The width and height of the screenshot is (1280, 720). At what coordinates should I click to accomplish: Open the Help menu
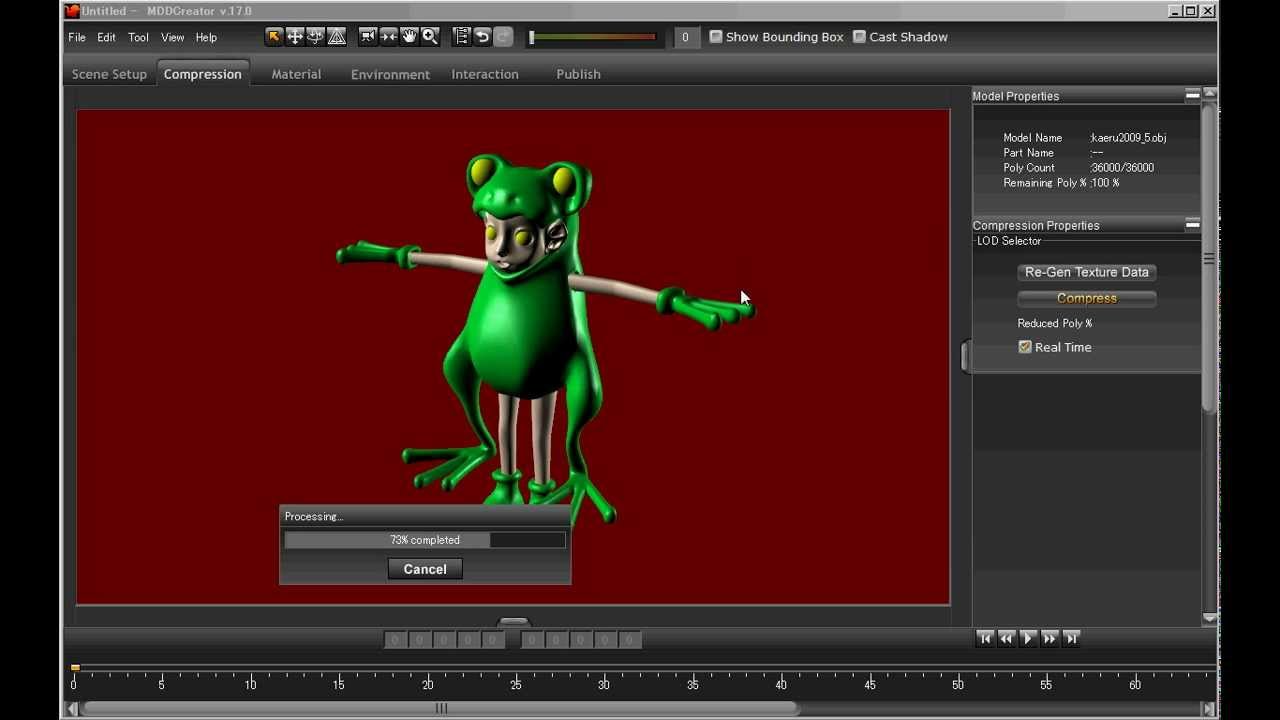[x=206, y=37]
